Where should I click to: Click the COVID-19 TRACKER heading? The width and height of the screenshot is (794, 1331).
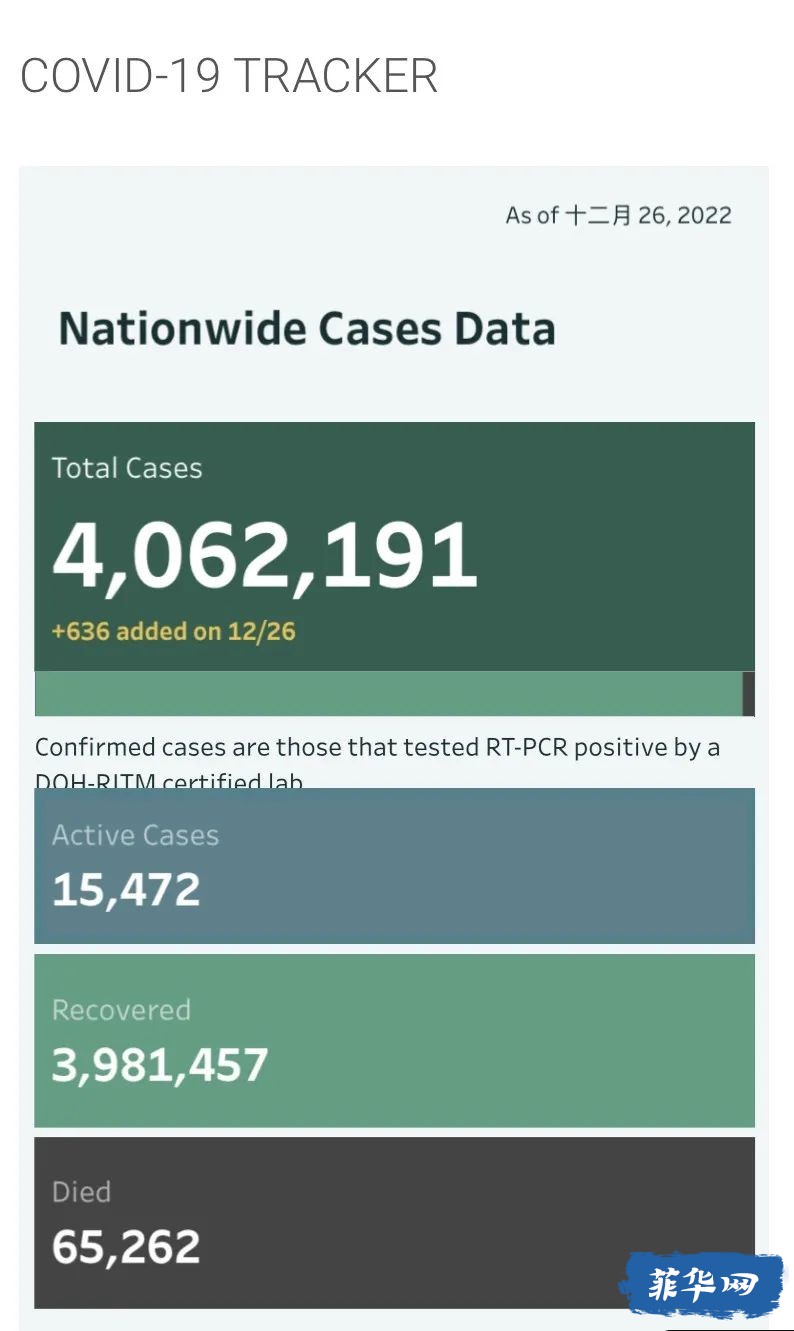(x=229, y=76)
